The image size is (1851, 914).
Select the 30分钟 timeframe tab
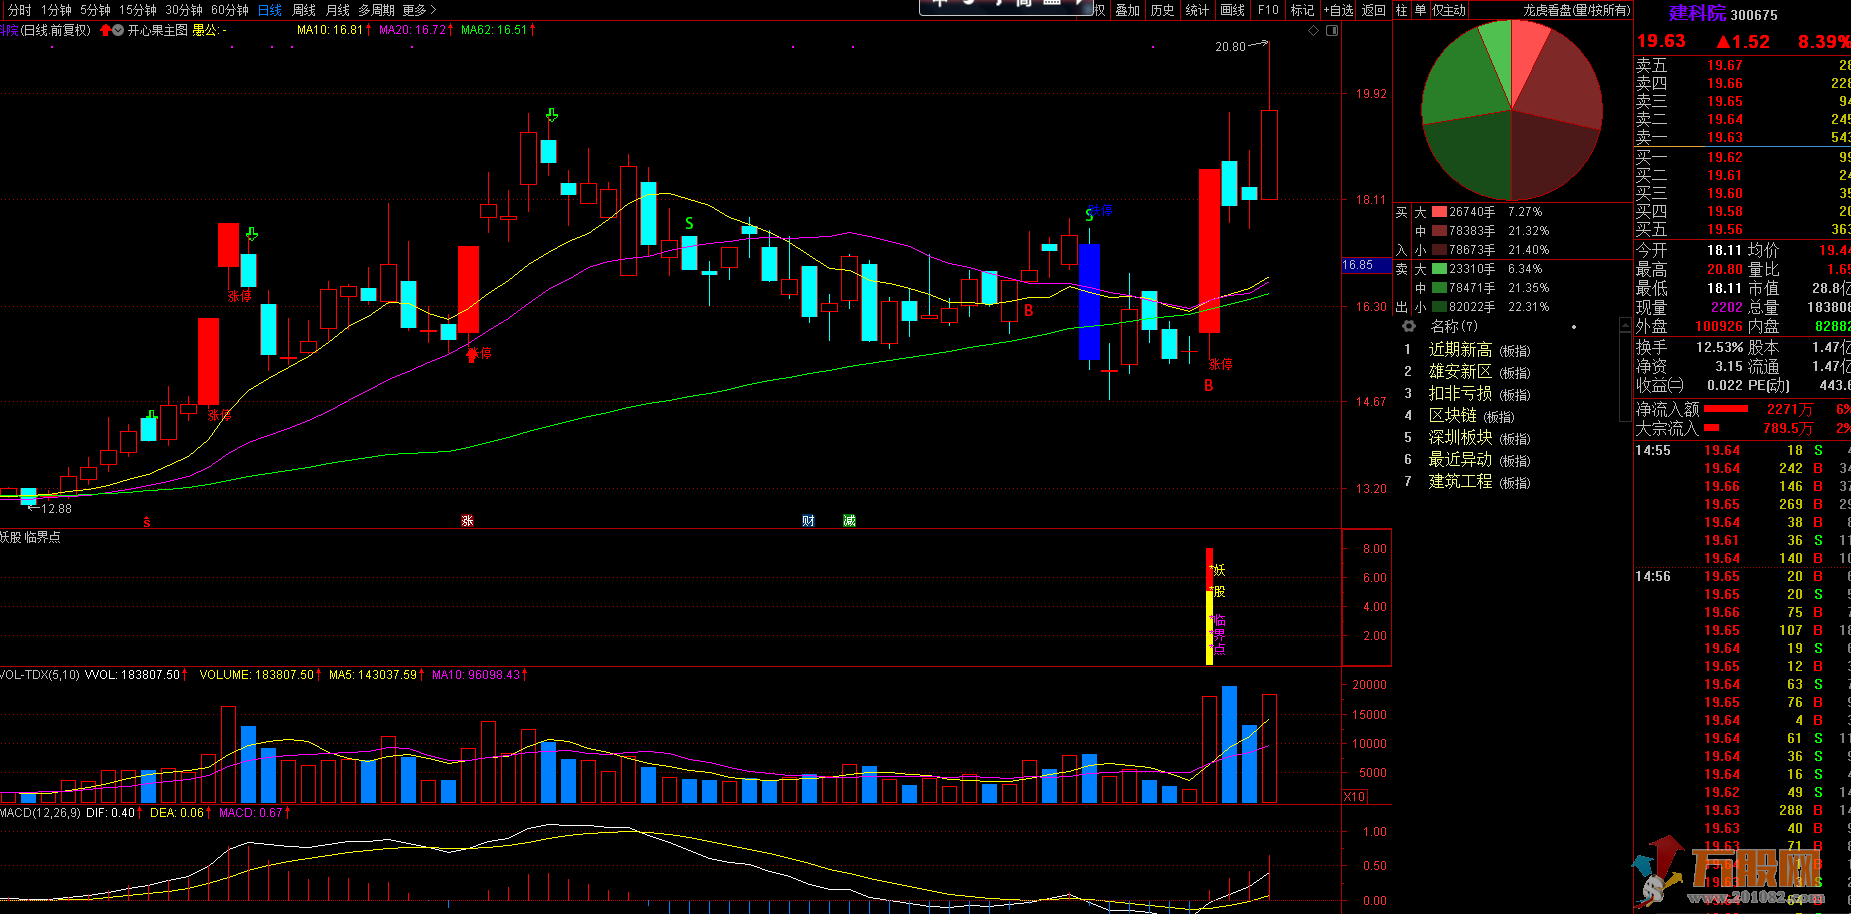coord(184,10)
